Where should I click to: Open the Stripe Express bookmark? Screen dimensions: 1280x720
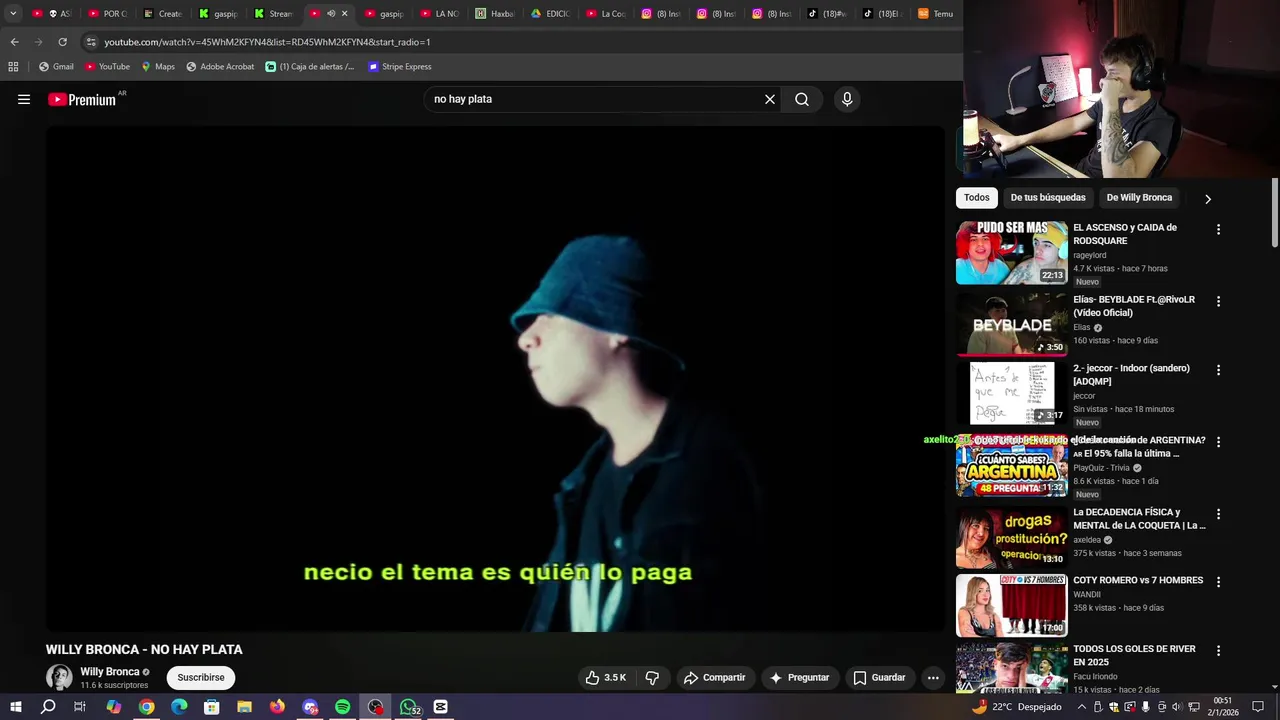click(x=400, y=67)
